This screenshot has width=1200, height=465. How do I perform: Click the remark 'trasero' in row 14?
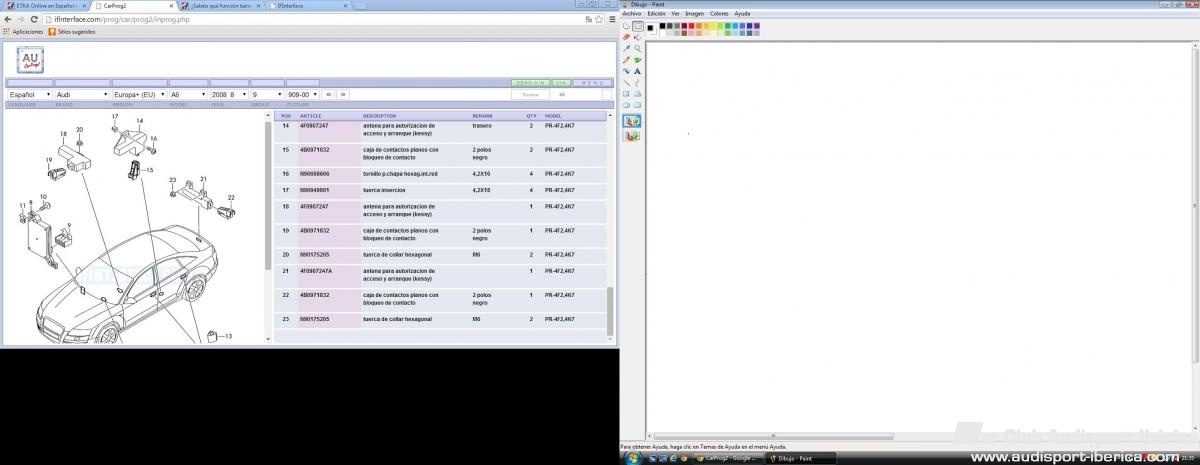click(x=482, y=126)
